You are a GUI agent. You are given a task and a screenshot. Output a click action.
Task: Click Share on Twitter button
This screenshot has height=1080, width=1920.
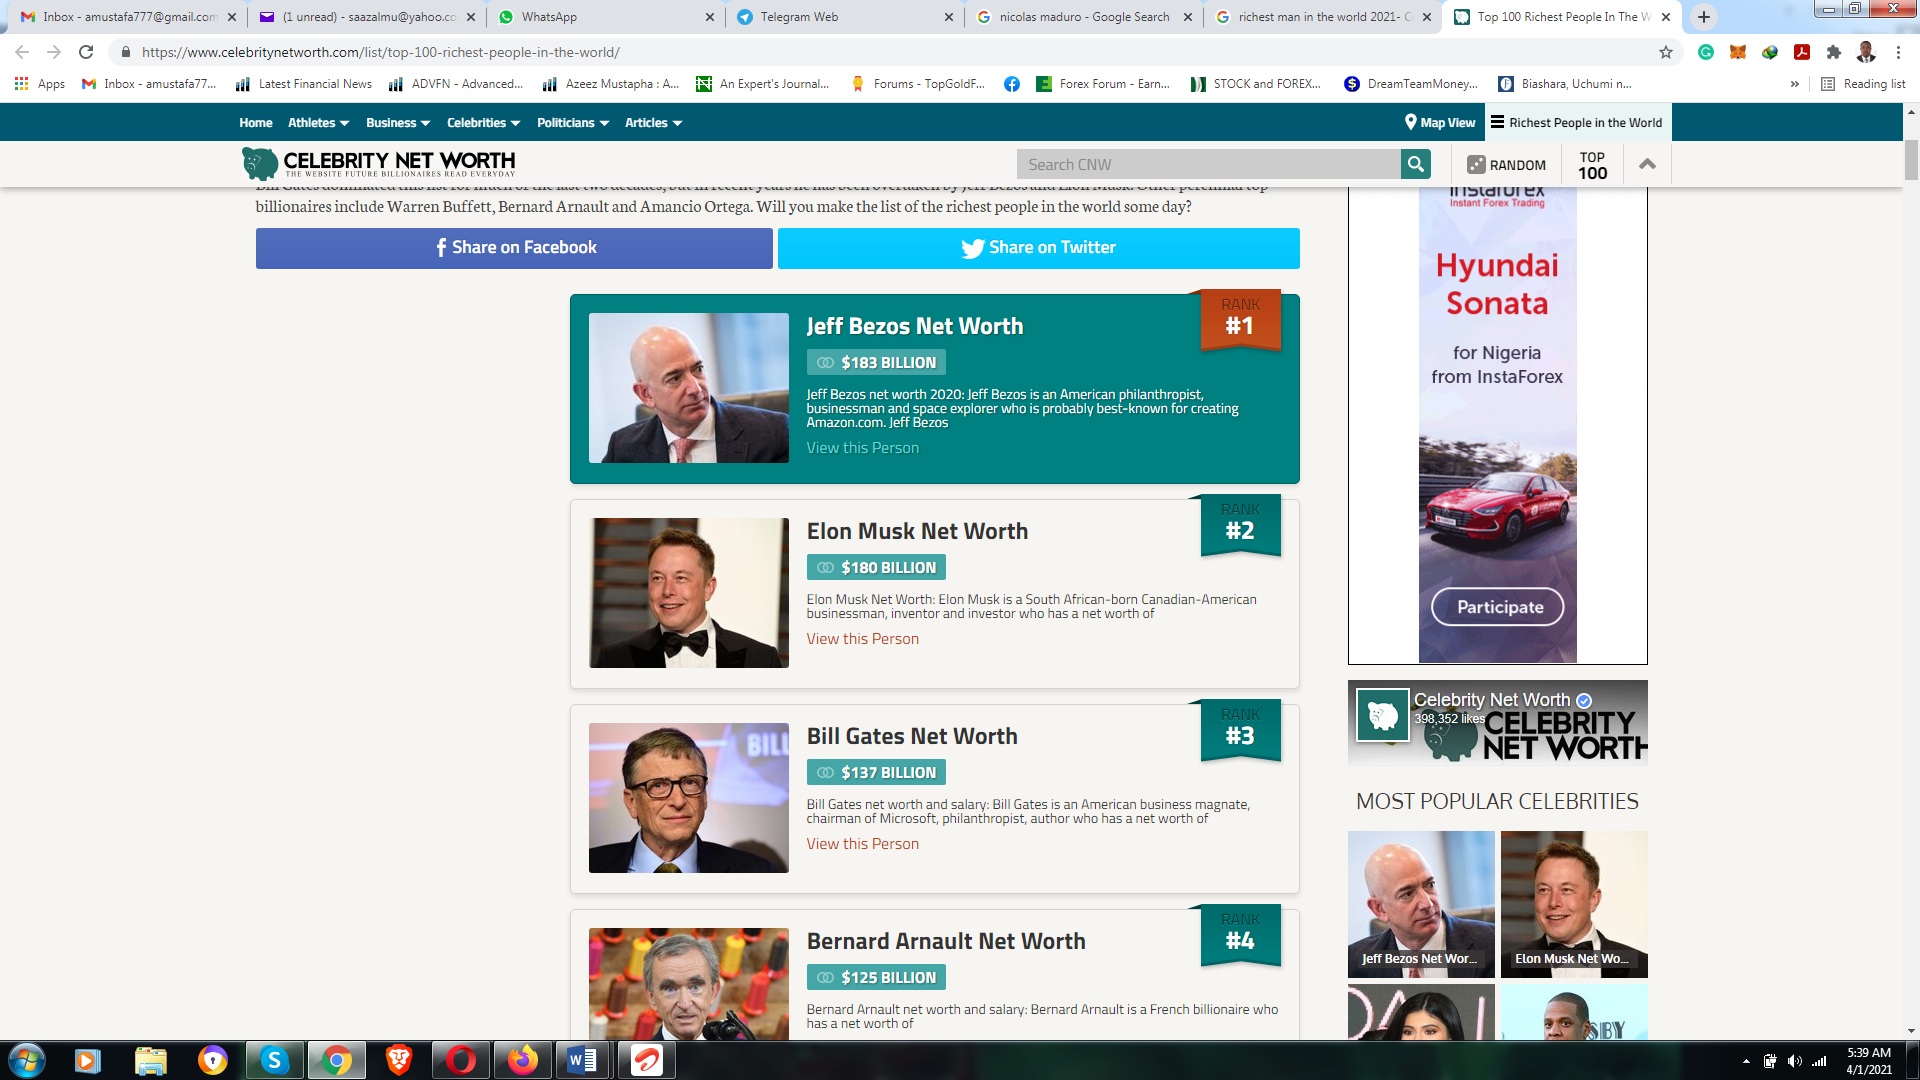coord(1039,248)
